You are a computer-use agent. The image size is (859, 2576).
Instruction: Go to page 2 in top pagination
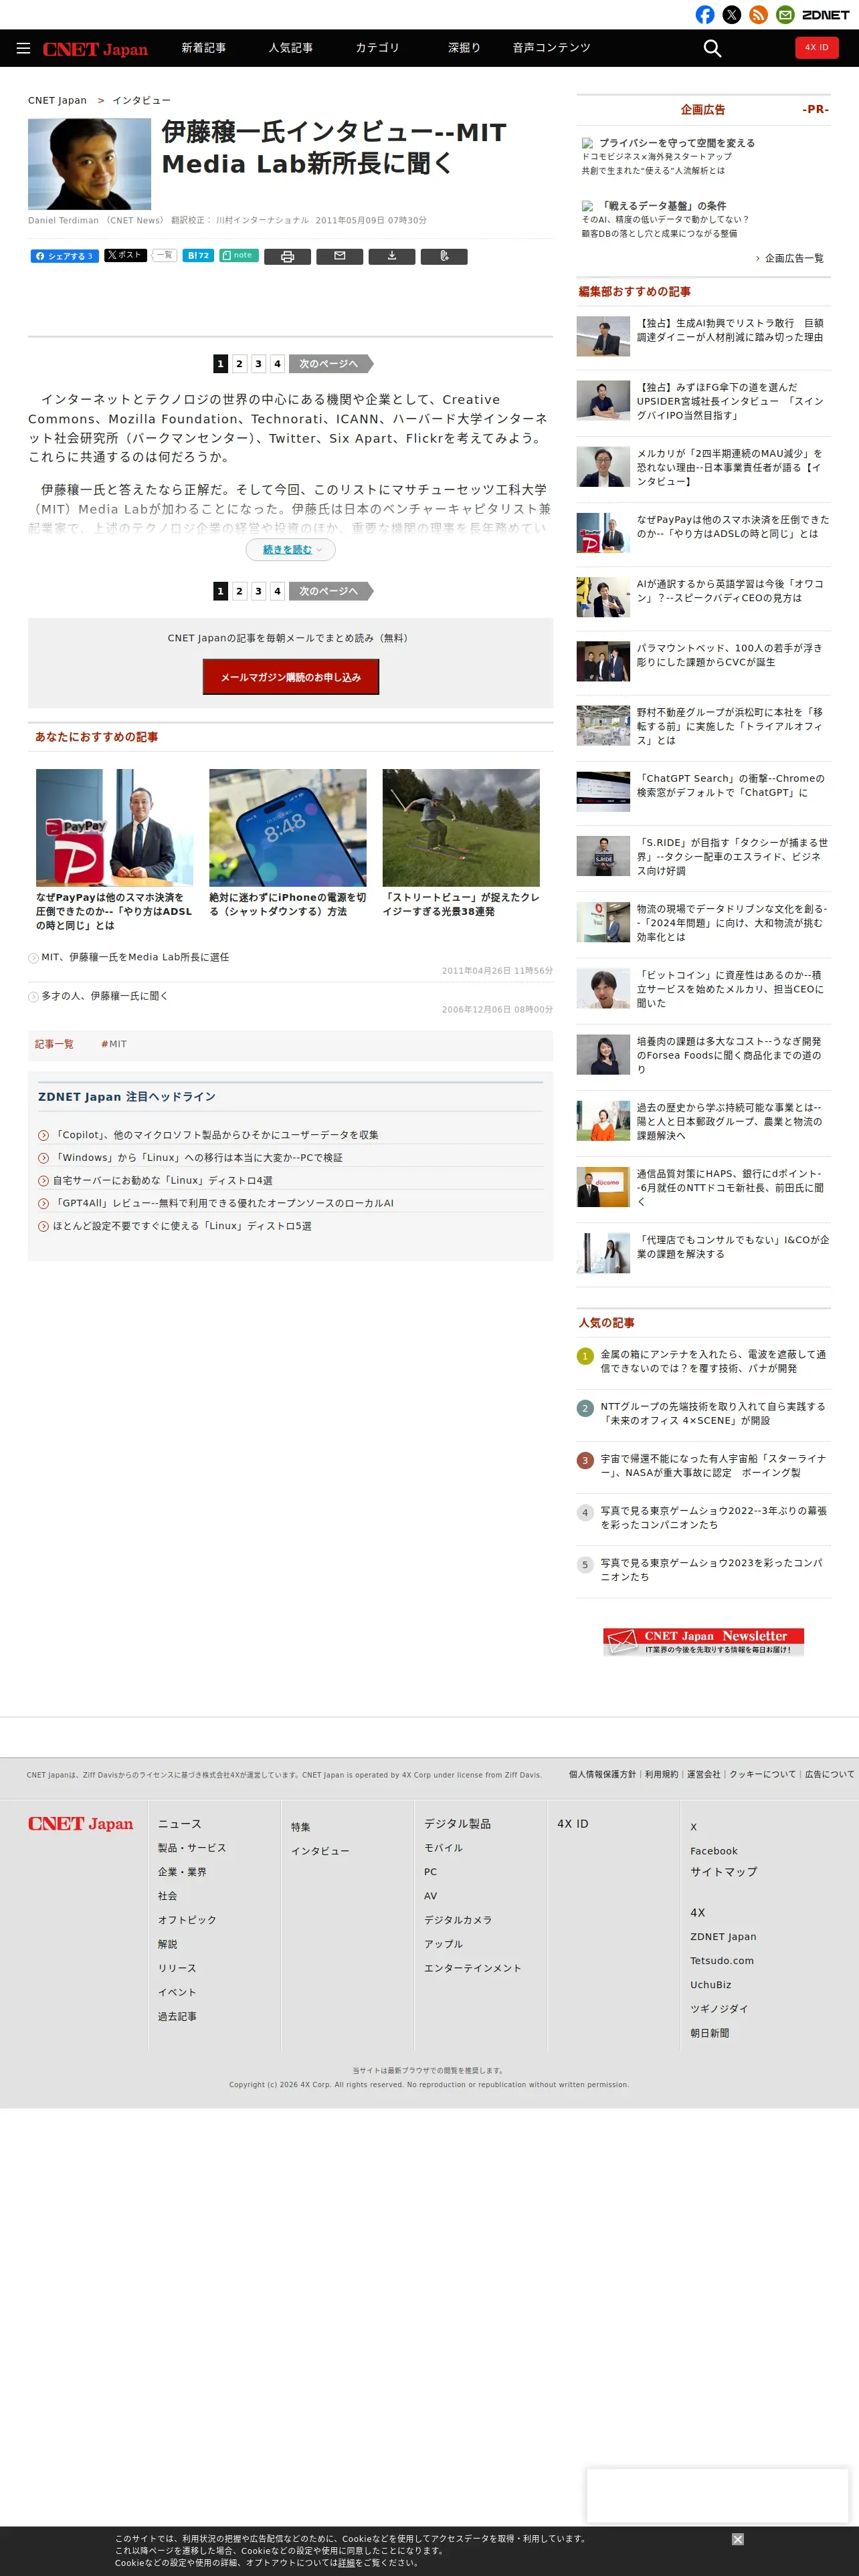pyautogui.click(x=239, y=364)
